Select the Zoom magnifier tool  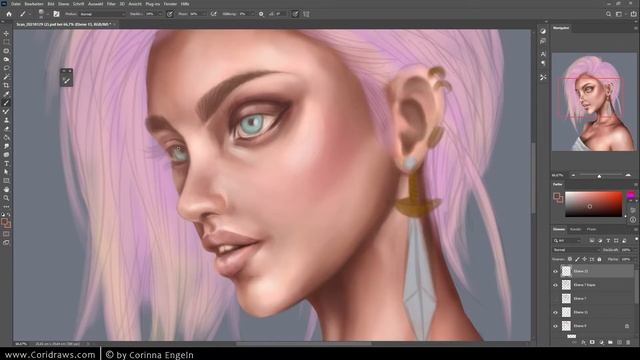[6, 198]
